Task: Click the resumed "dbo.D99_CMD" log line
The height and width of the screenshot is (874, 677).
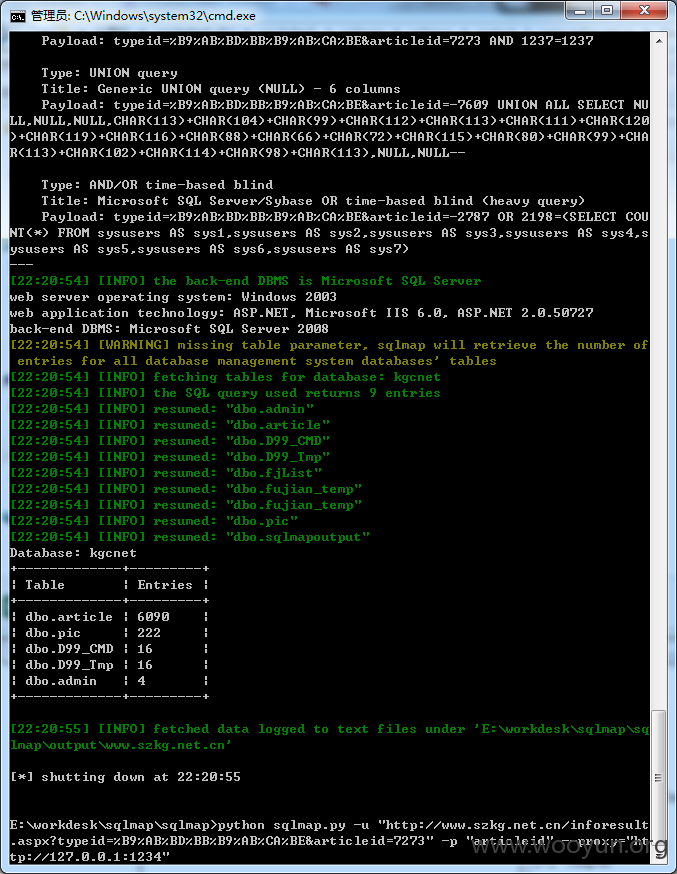Action: (x=170, y=441)
